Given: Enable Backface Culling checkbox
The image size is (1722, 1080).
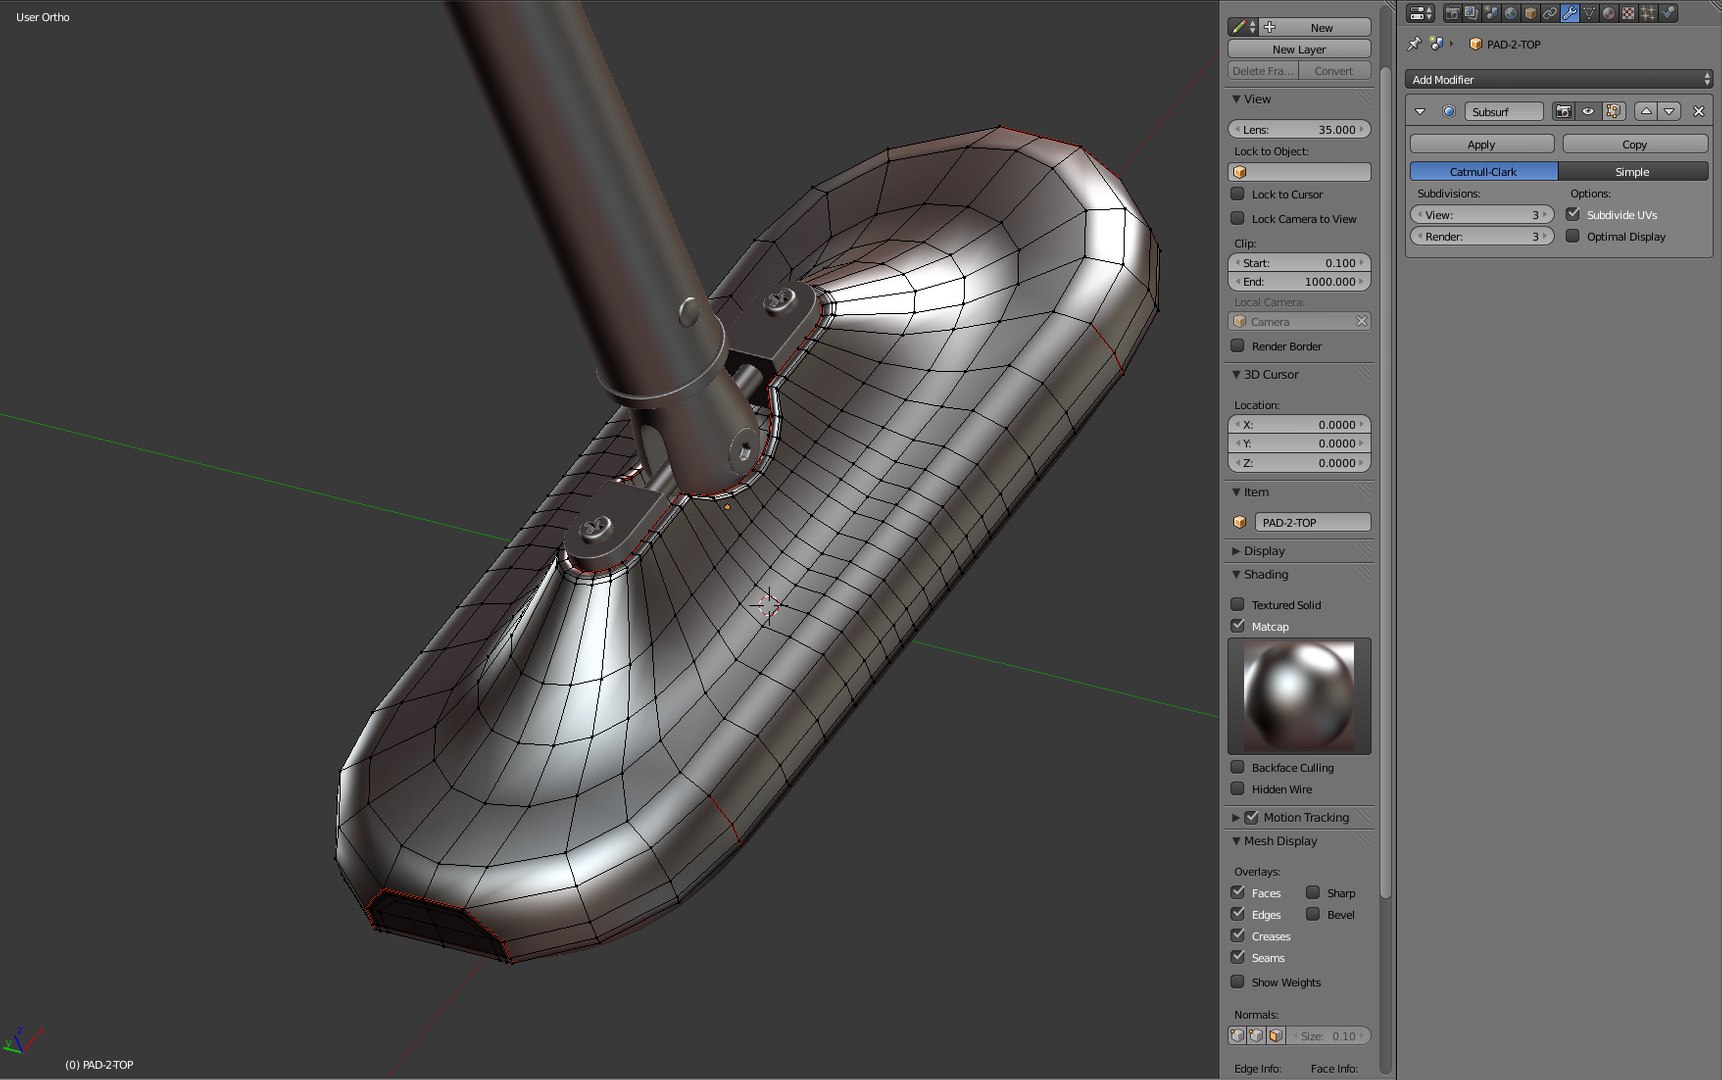Looking at the screenshot, I should (1238, 767).
